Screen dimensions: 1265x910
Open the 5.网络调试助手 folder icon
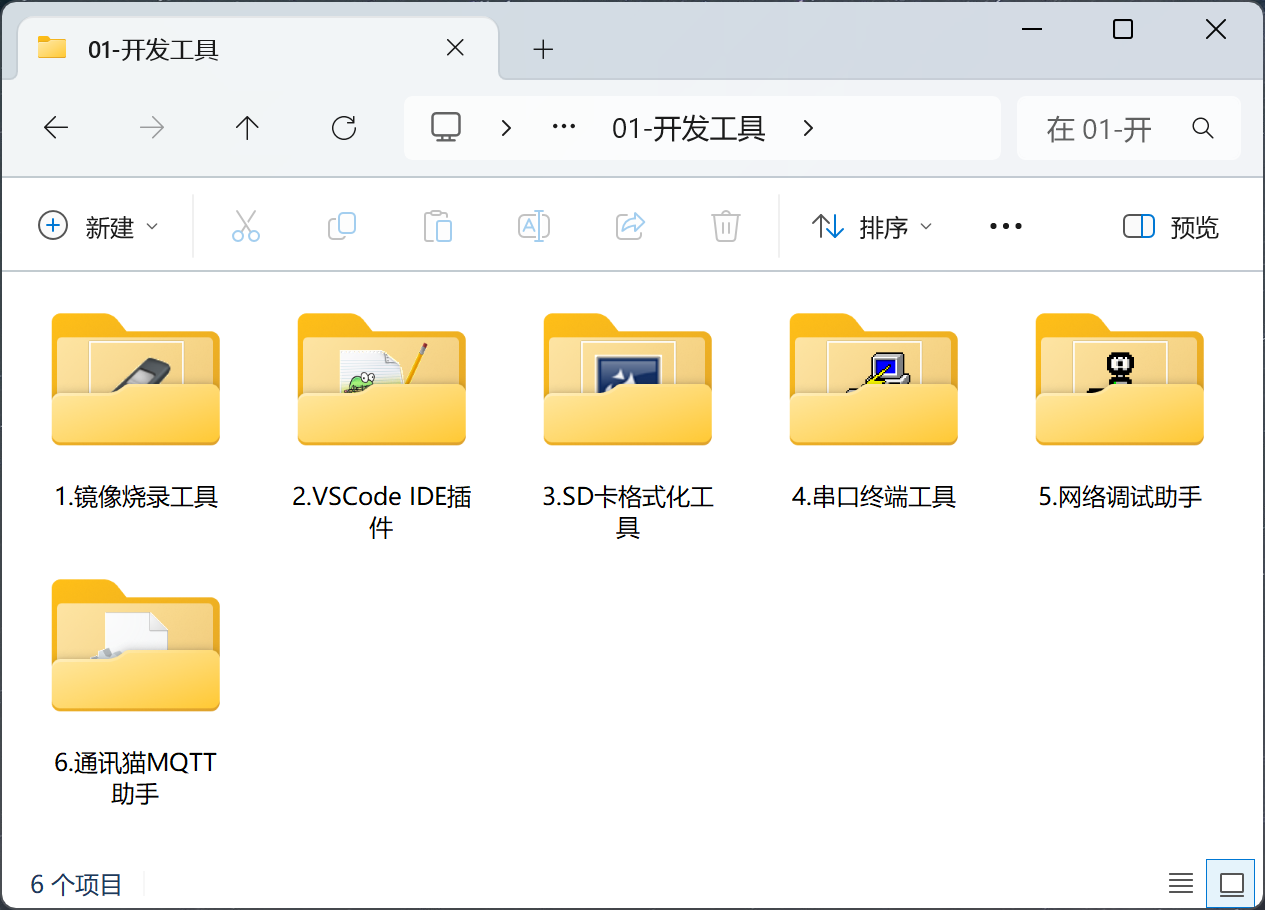[x=1119, y=379]
